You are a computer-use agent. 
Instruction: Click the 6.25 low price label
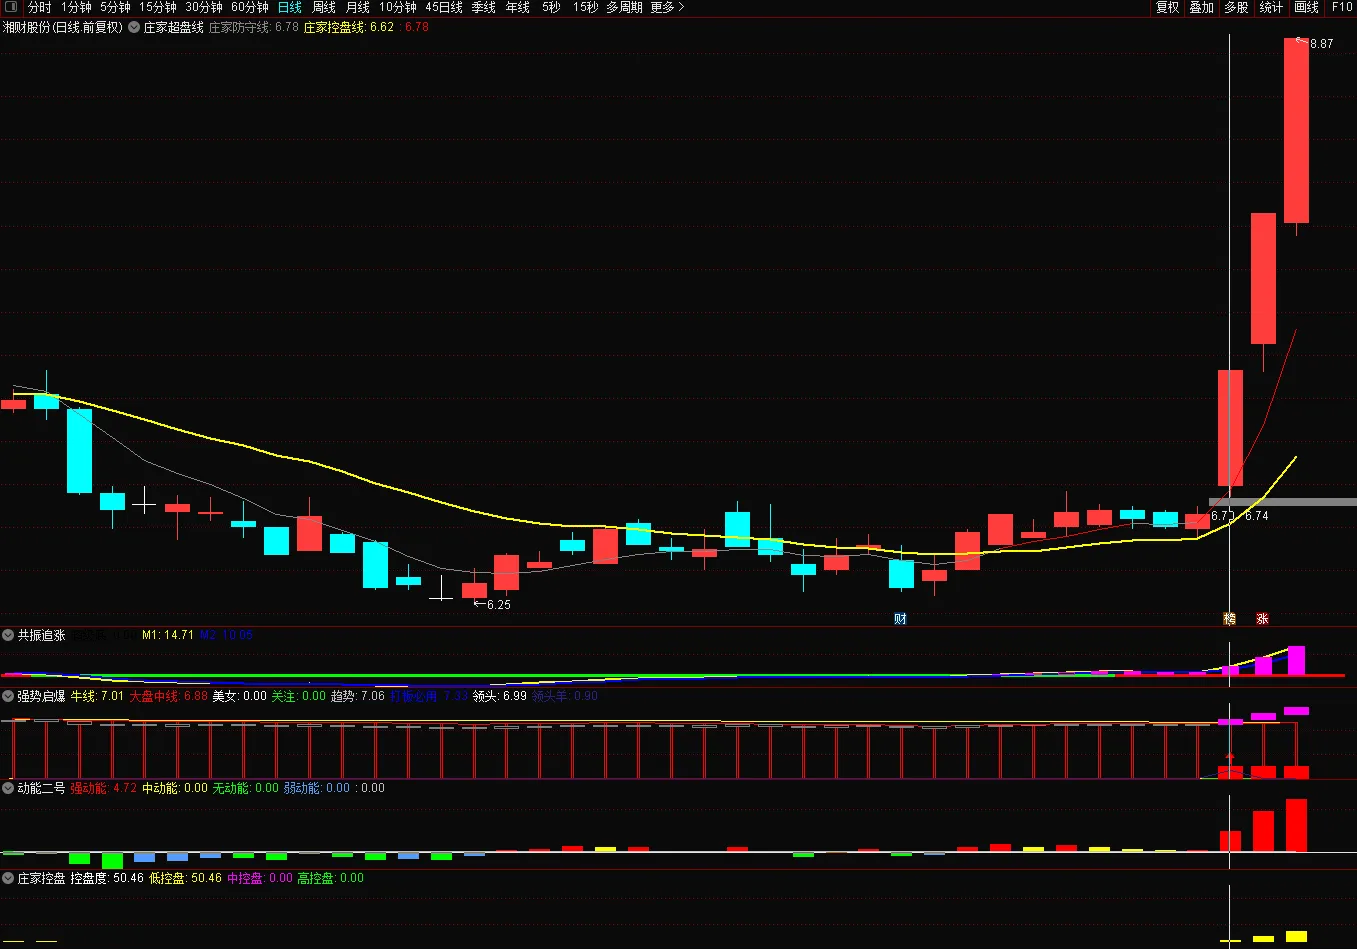point(498,604)
